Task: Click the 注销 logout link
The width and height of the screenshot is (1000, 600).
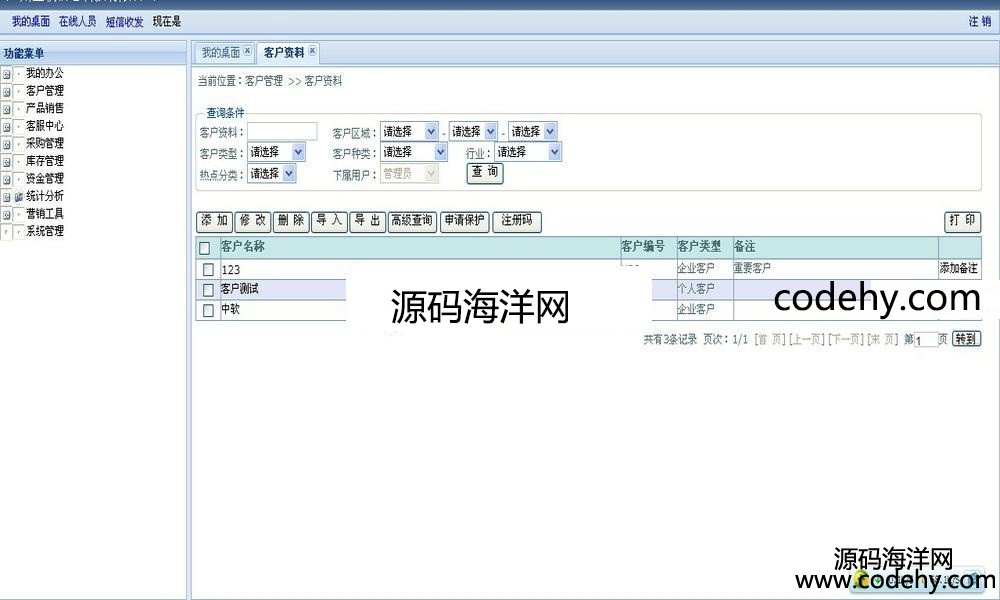Action: (980, 22)
